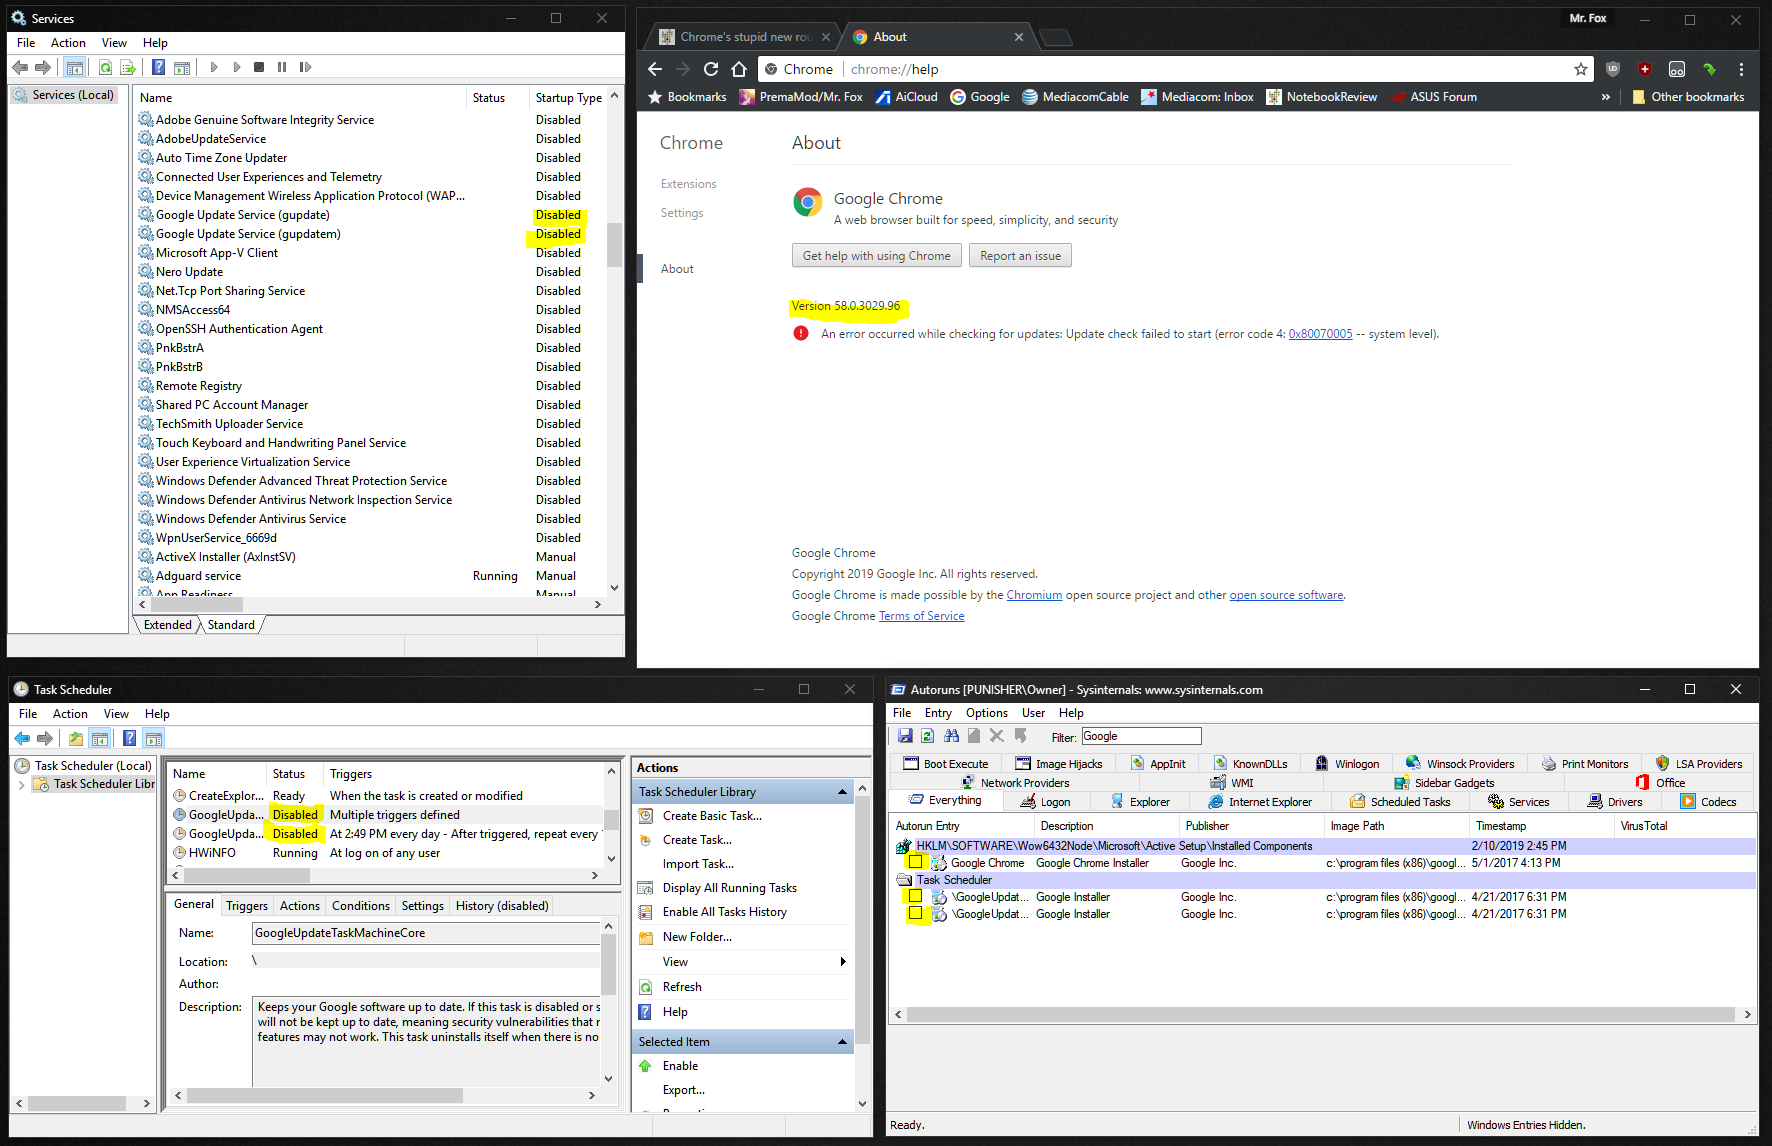Click Refresh icon in Task Scheduler Actions pane
The width and height of the screenshot is (1772, 1146).
click(x=646, y=987)
